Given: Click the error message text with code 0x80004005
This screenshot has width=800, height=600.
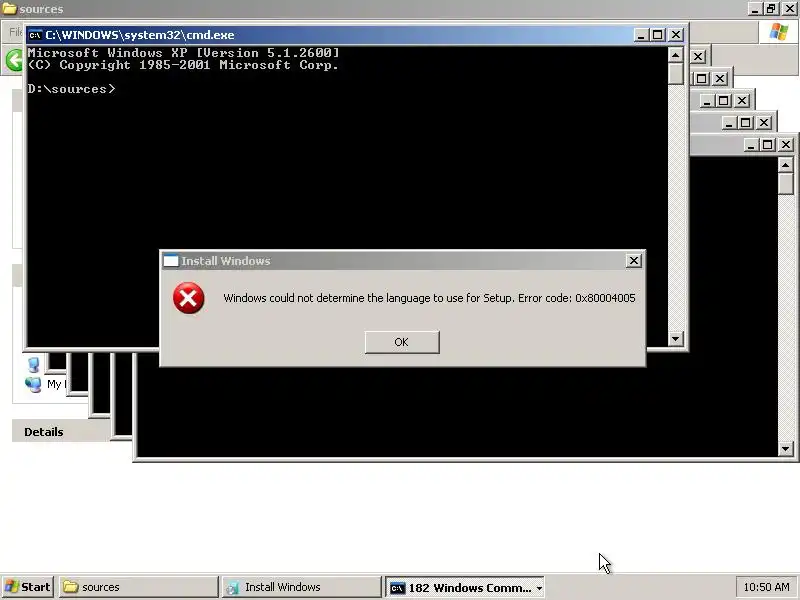Looking at the screenshot, I should 429,298.
